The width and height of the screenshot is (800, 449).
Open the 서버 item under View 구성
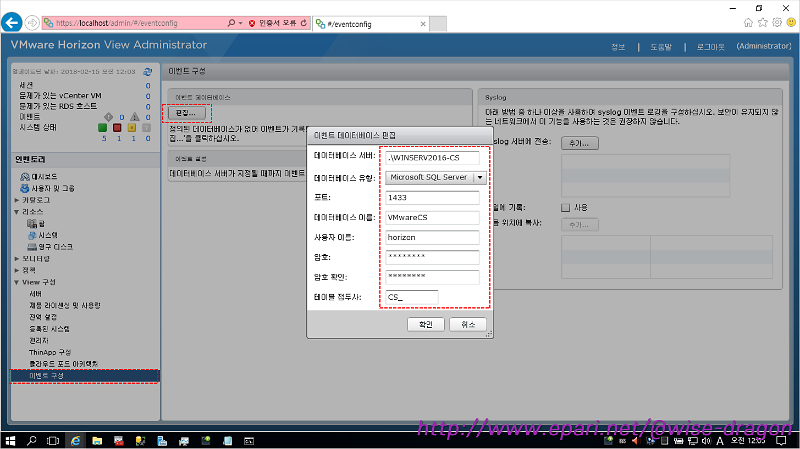[x=35, y=294]
